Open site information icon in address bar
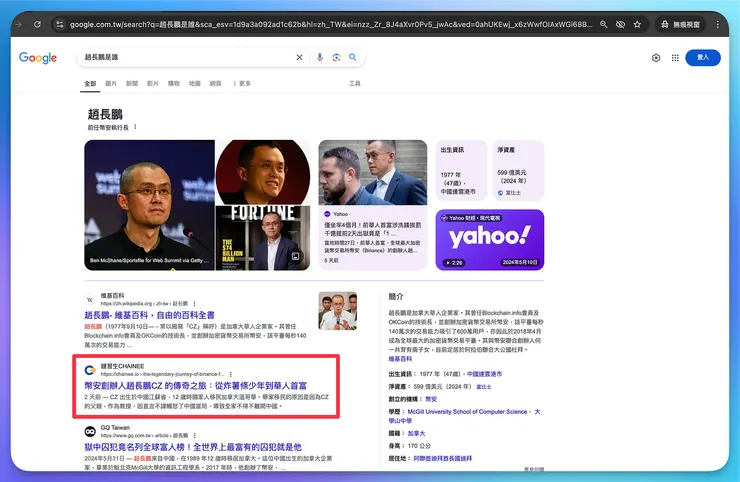Screen dimensions: 740x482 click(x=59, y=24)
